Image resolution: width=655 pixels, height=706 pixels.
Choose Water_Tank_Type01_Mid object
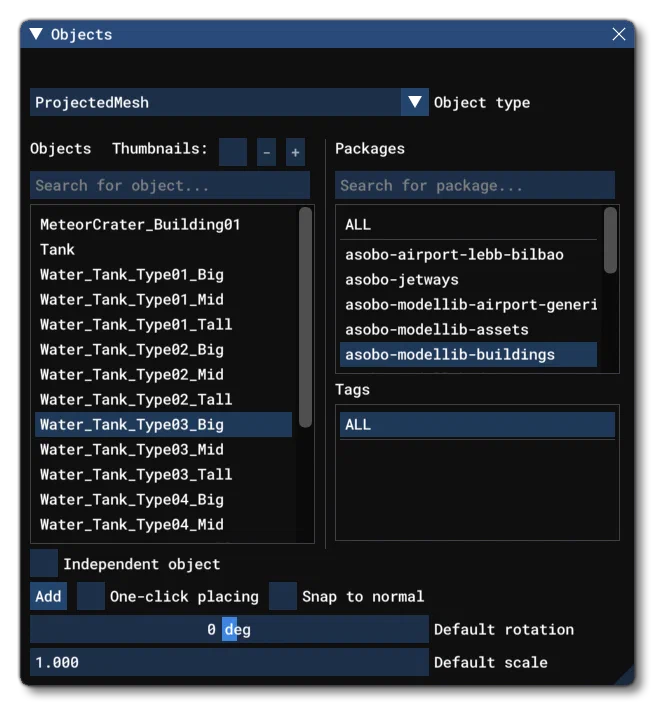163,299
